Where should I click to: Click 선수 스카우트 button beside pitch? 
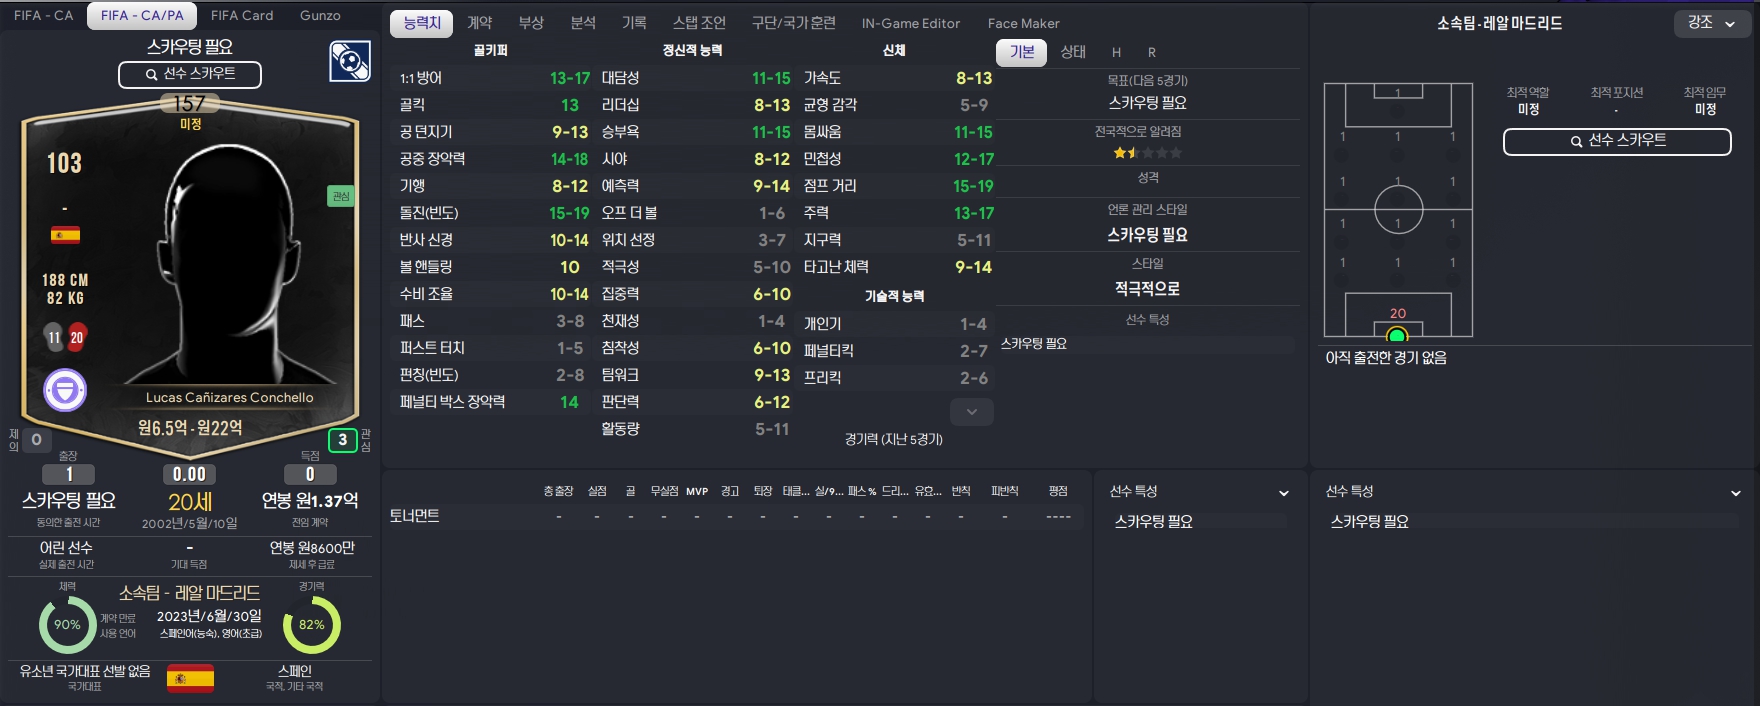pyautogui.click(x=1617, y=141)
